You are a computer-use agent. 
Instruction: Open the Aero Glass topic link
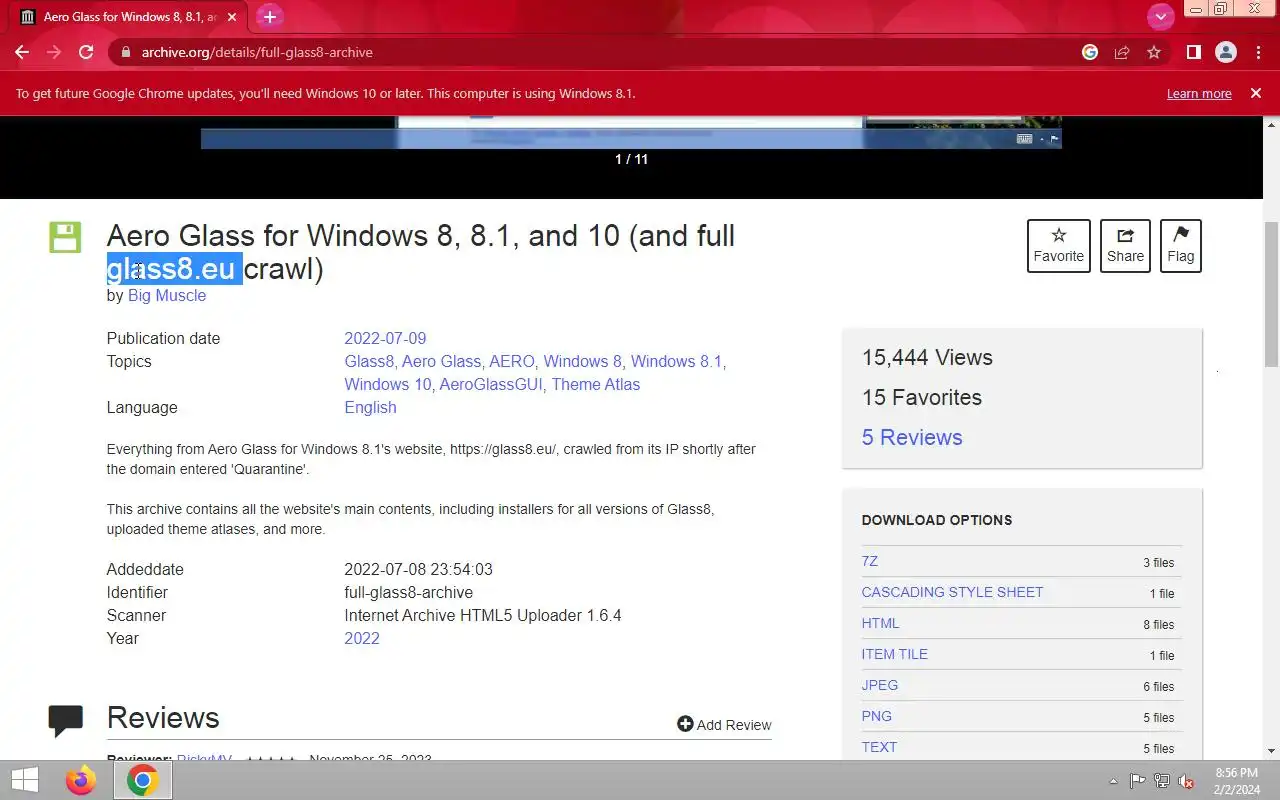tap(441, 361)
